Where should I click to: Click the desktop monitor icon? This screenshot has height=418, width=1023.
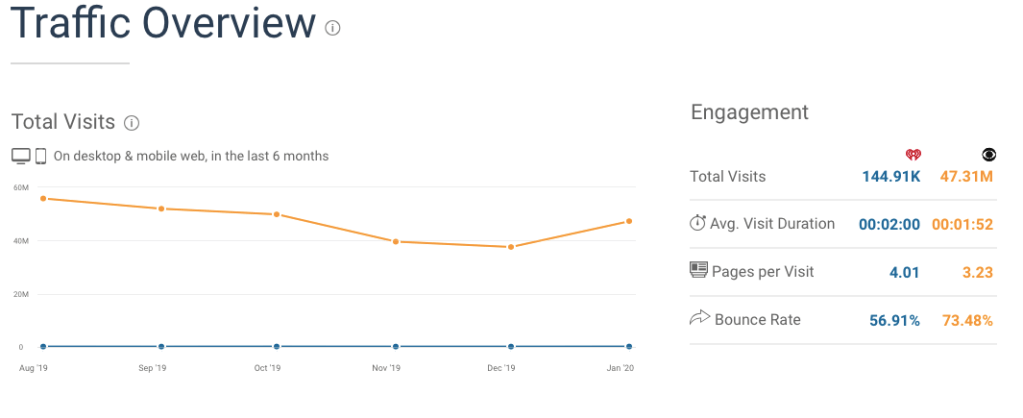pyautogui.click(x=21, y=156)
